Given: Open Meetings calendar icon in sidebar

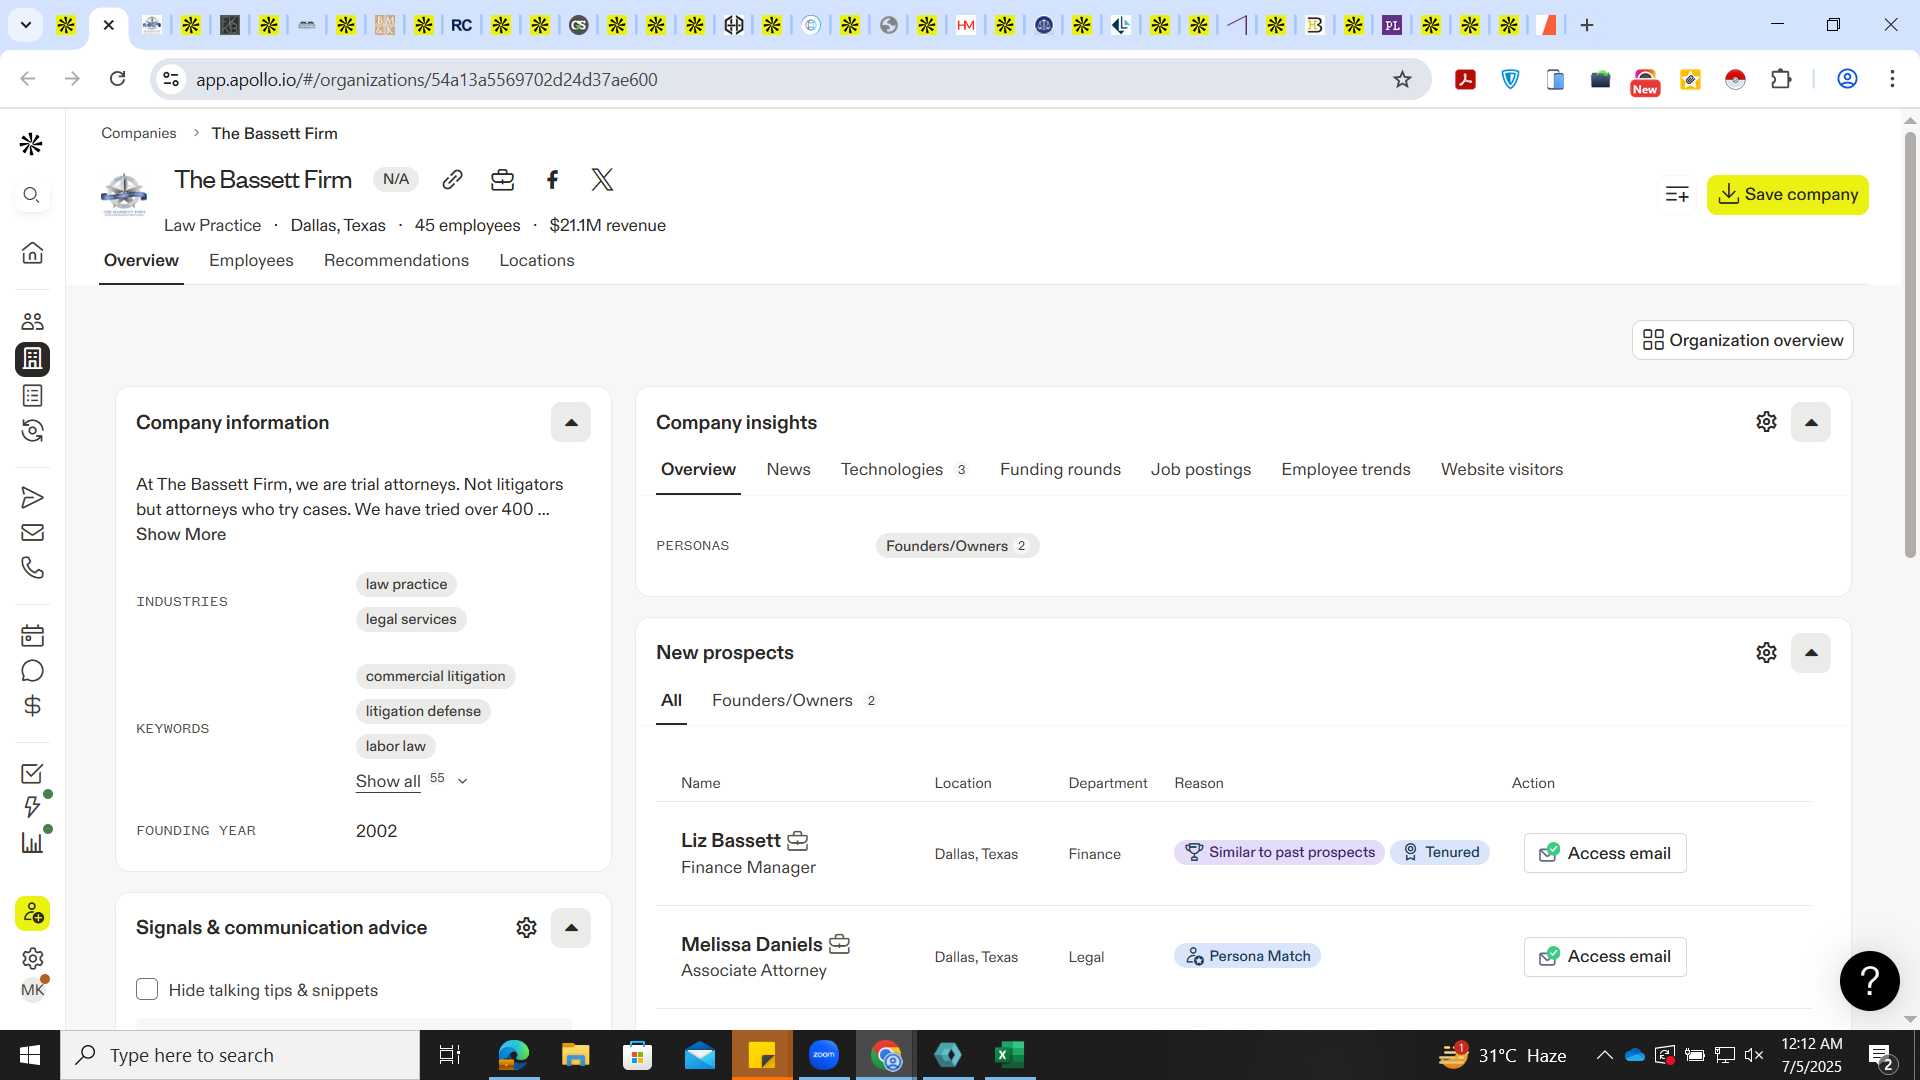Looking at the screenshot, I should pyautogui.click(x=32, y=635).
